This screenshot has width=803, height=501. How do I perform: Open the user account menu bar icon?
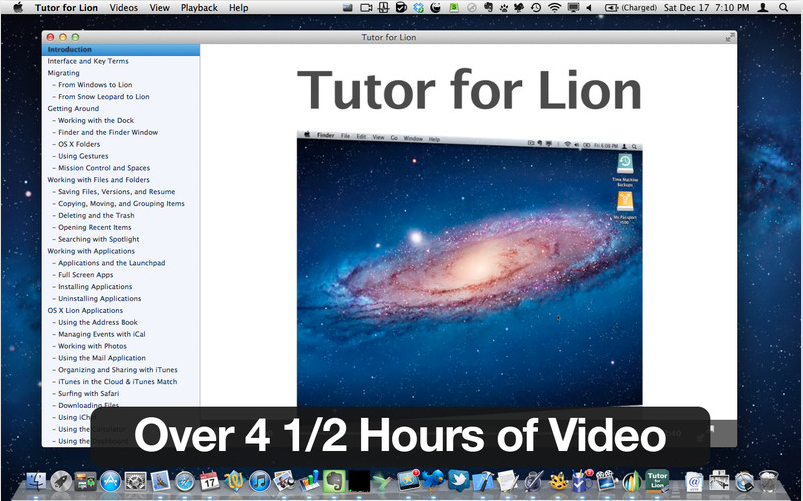coord(763,8)
